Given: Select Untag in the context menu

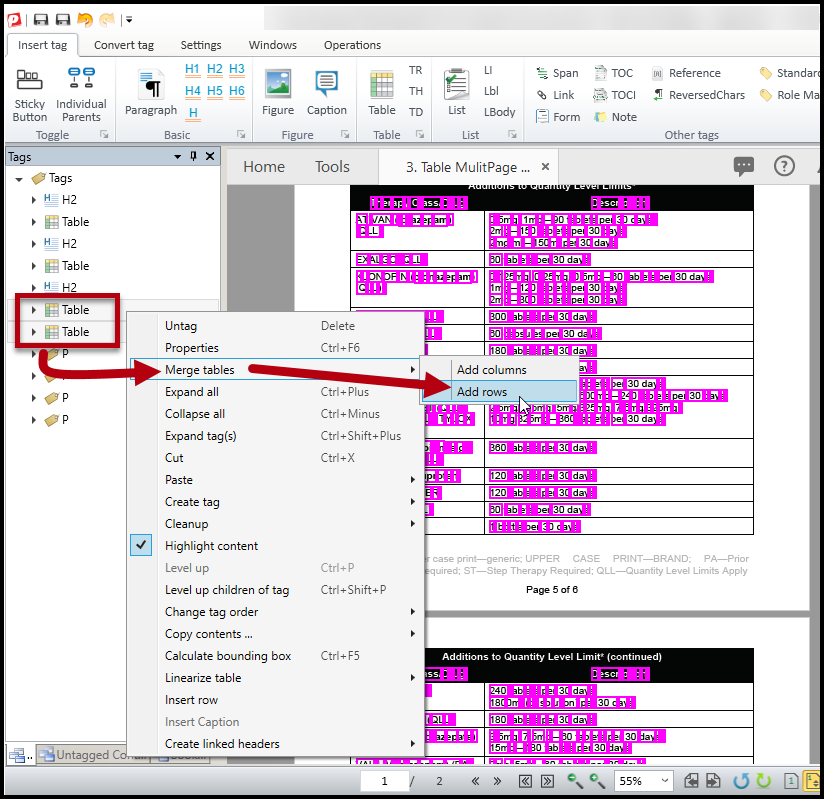Looking at the screenshot, I should point(275,326).
